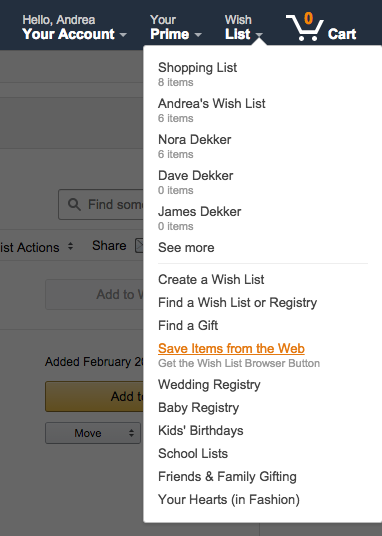Open Nora Dekker list
The height and width of the screenshot is (536, 382).
pos(194,146)
